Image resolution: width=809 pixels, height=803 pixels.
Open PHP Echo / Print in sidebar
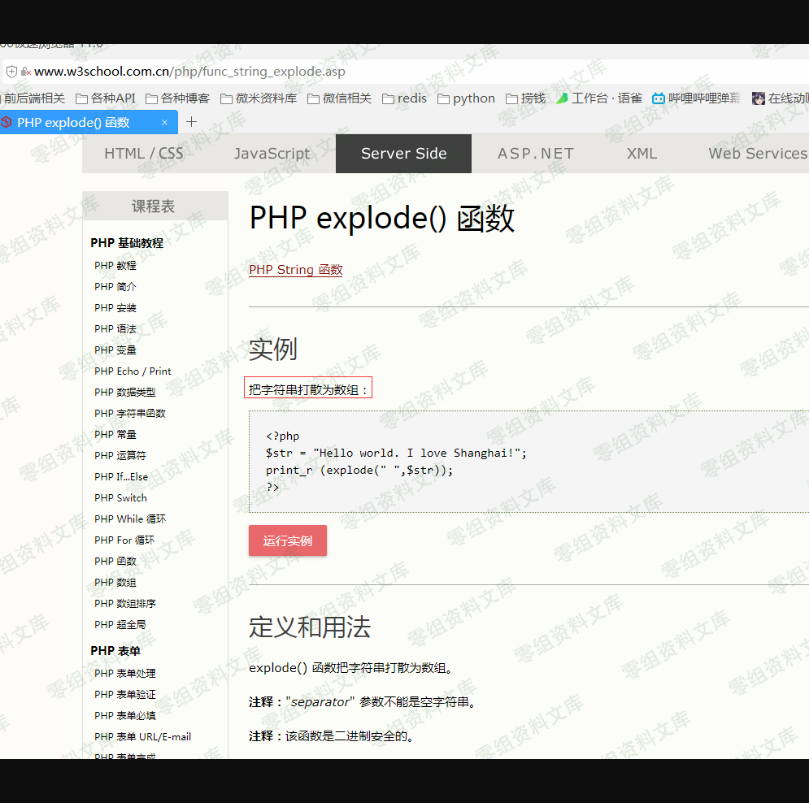tap(133, 371)
